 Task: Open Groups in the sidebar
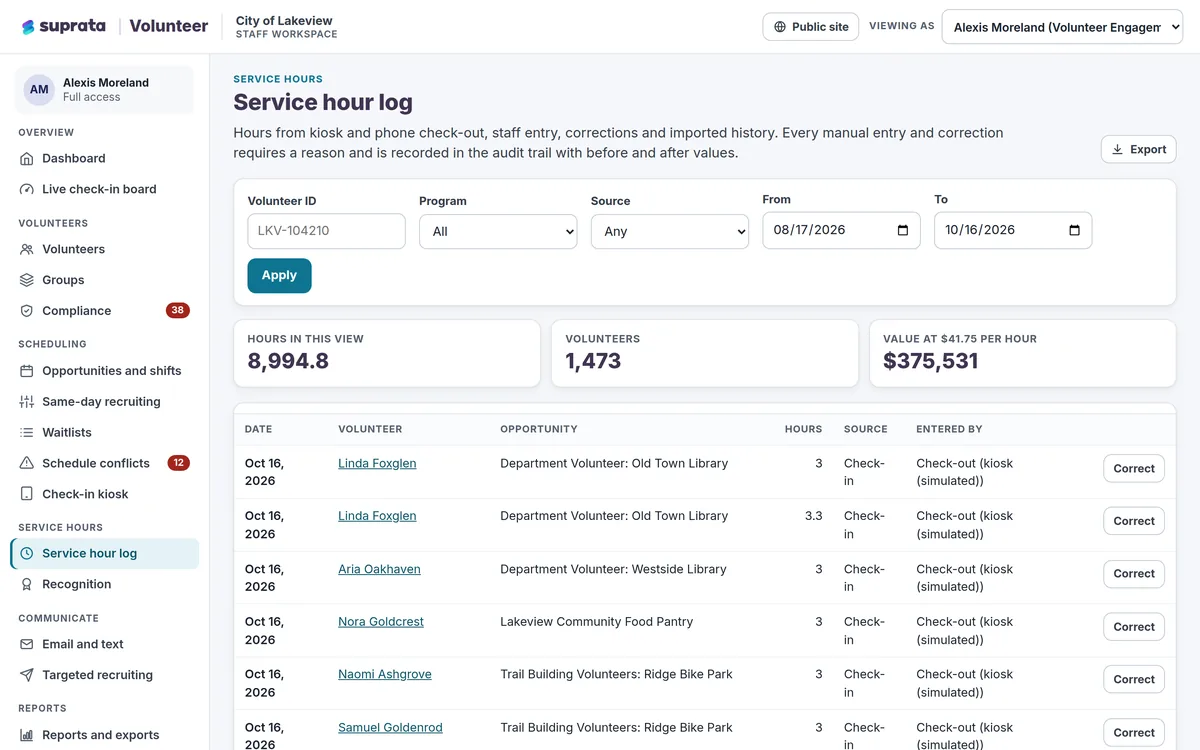point(105,280)
